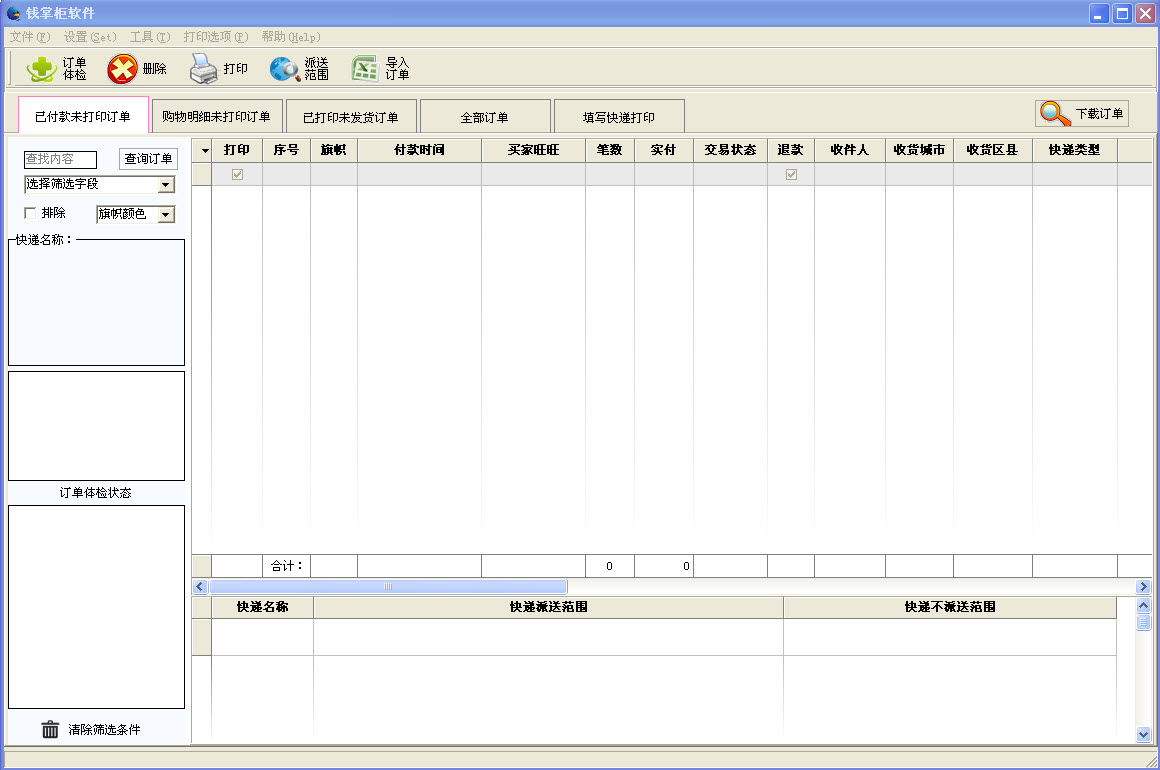
Task: Click the 合计： summary cell
Action: [x=286, y=566]
